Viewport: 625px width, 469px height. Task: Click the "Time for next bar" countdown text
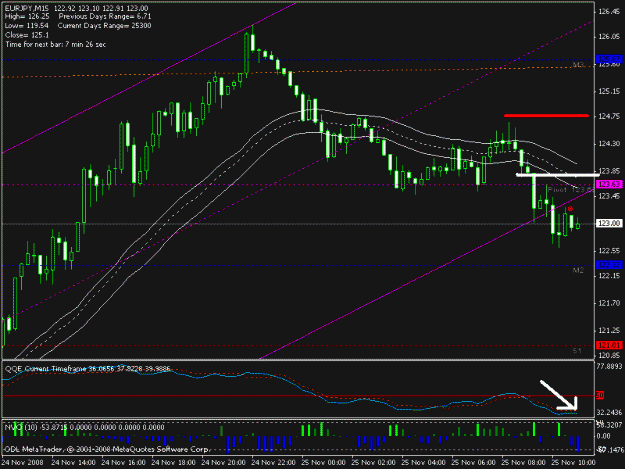tap(56, 44)
